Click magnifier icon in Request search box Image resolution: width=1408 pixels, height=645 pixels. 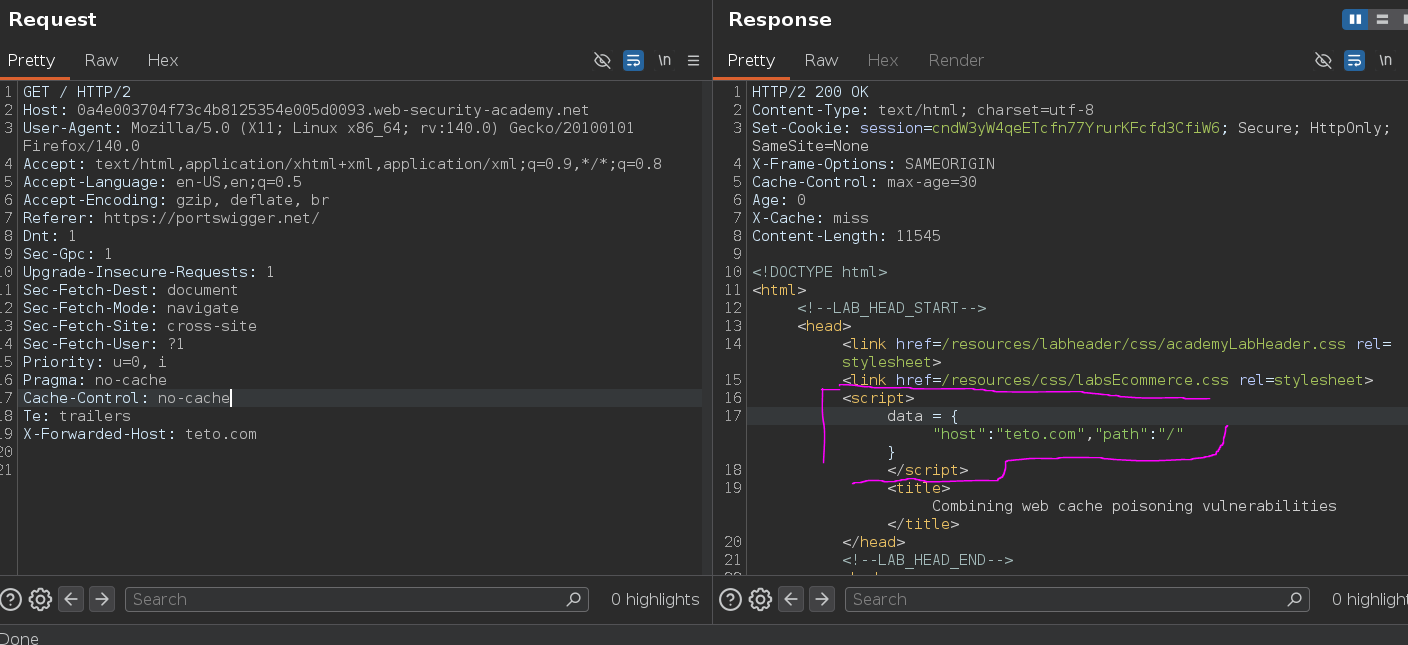(x=574, y=599)
